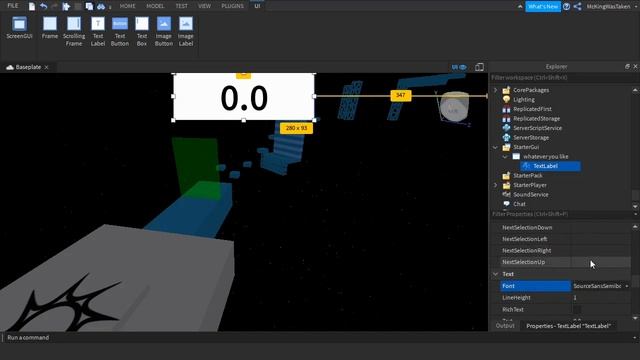Toggle the RichText checkbox
Image resolution: width=640 pixels, height=360 pixels.
point(577,310)
